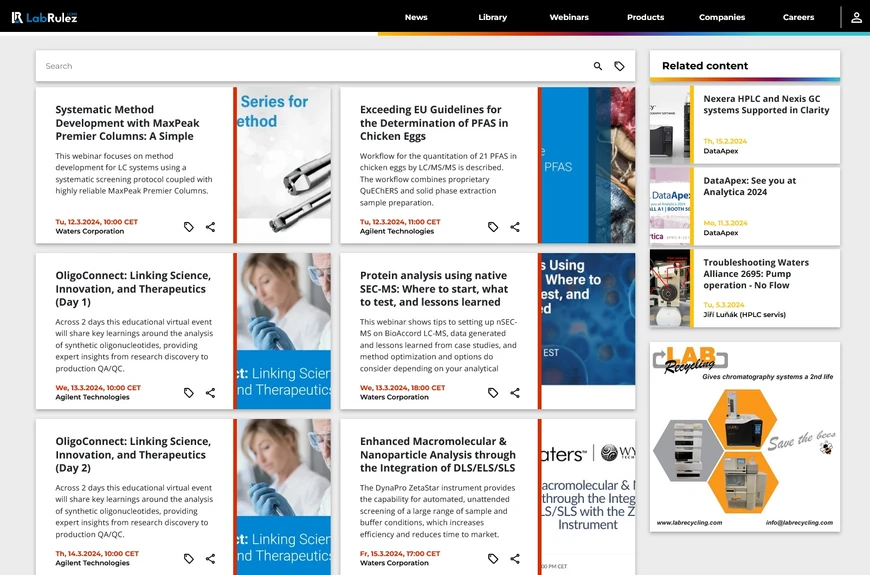This screenshot has height=575, width=870.
Task: Open the user account icon
Action: tap(856, 18)
